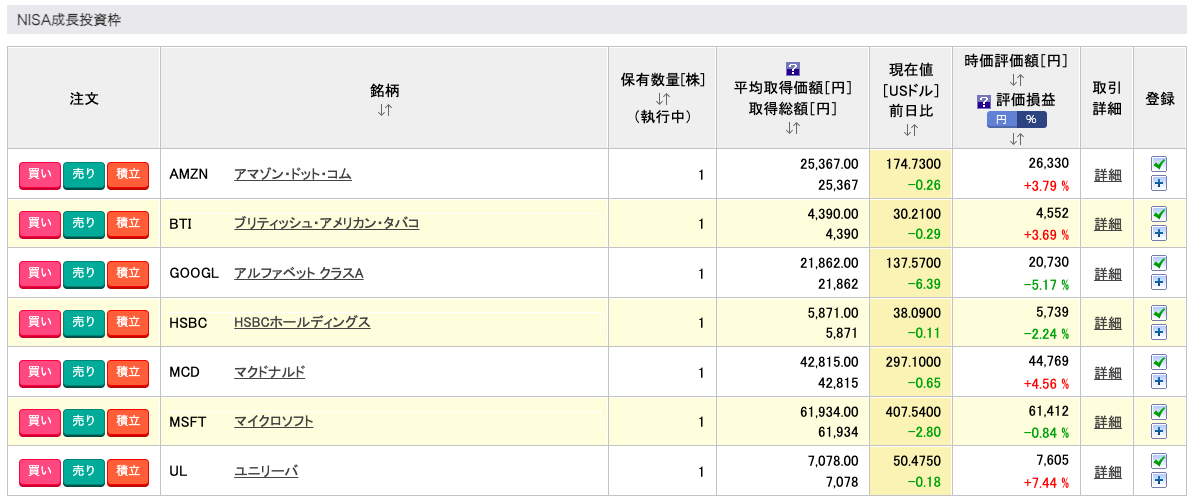1193x504 pixels.
Task: Open 詳細 link for GOOGL
Action: 1107,274
